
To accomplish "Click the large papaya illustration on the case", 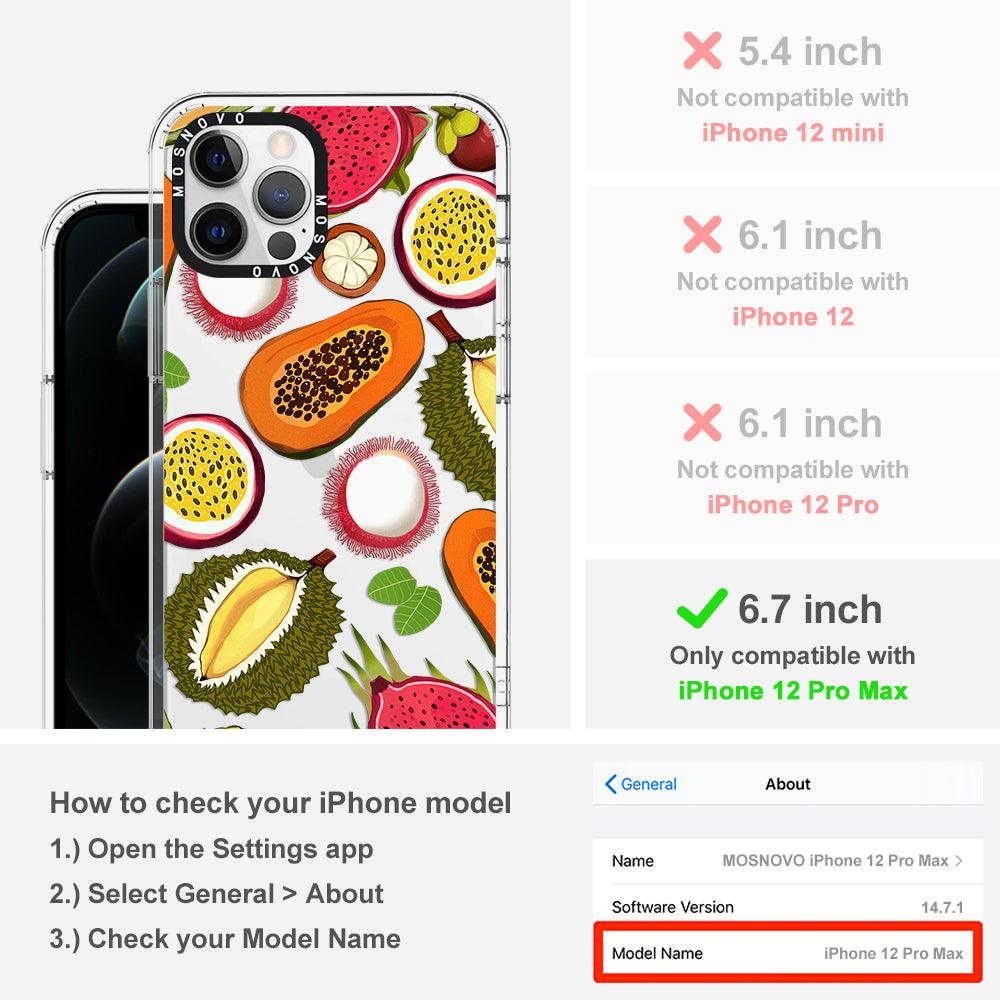I will click(x=332, y=378).
